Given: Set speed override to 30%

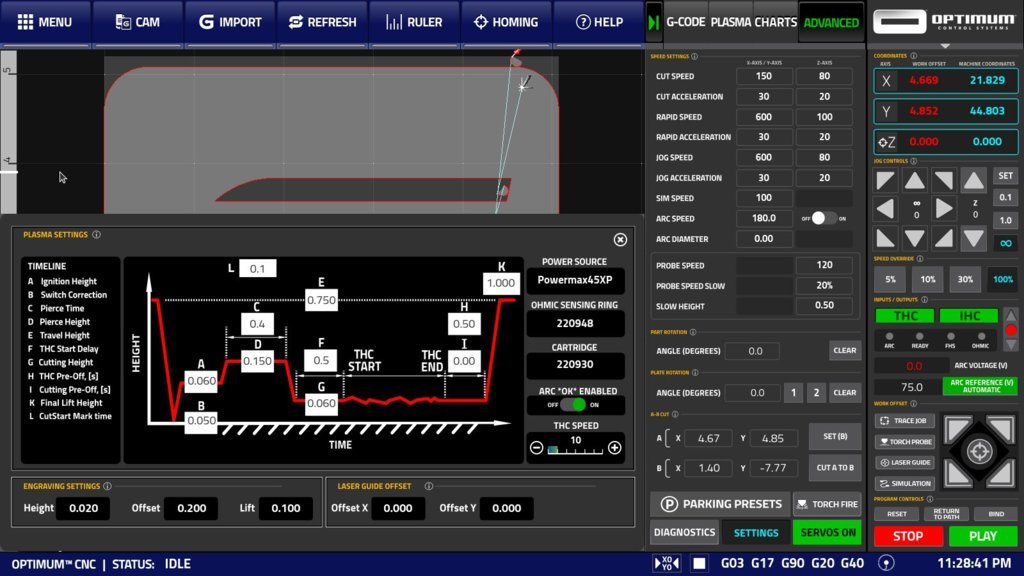Looking at the screenshot, I should pyautogui.click(x=965, y=280).
